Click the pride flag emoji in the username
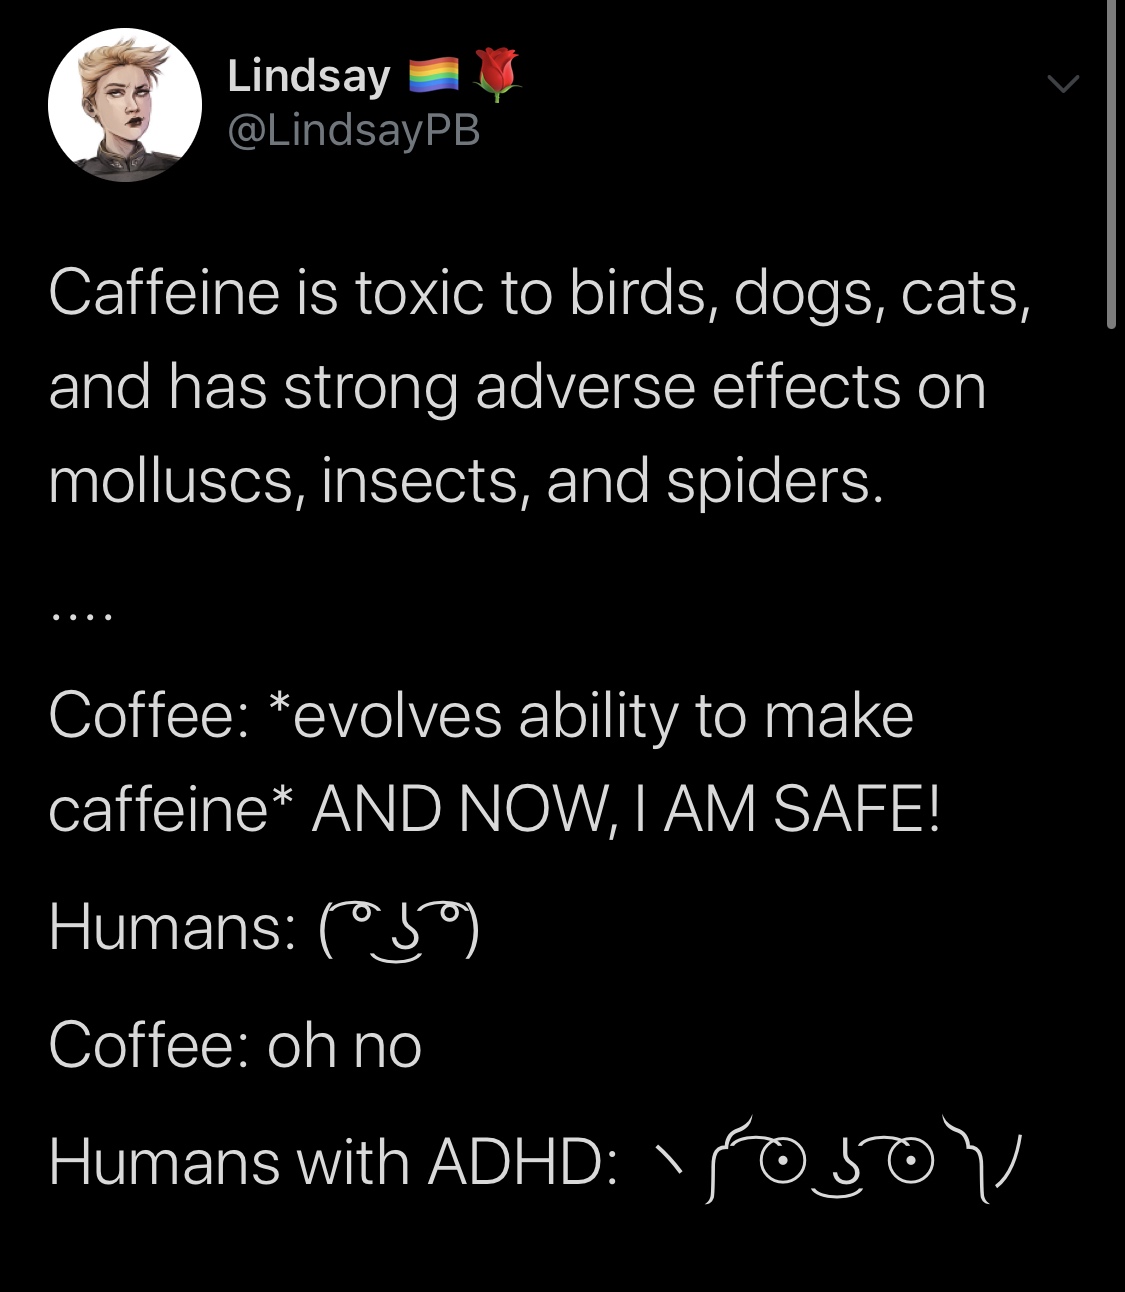1125x1292 pixels. click(434, 74)
